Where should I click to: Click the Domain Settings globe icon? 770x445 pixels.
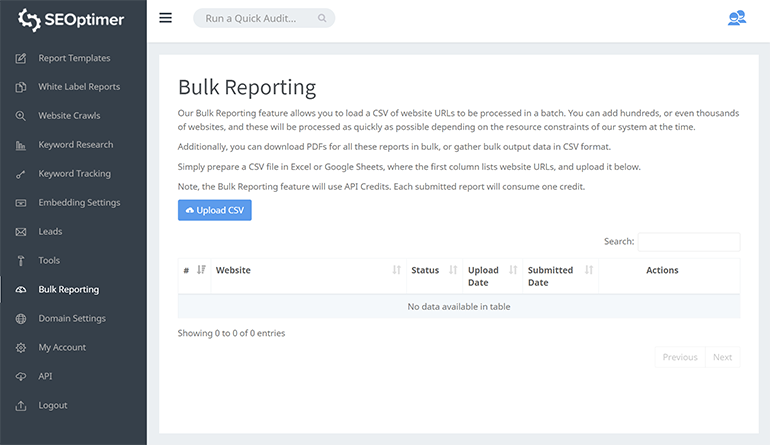pyautogui.click(x=20, y=319)
